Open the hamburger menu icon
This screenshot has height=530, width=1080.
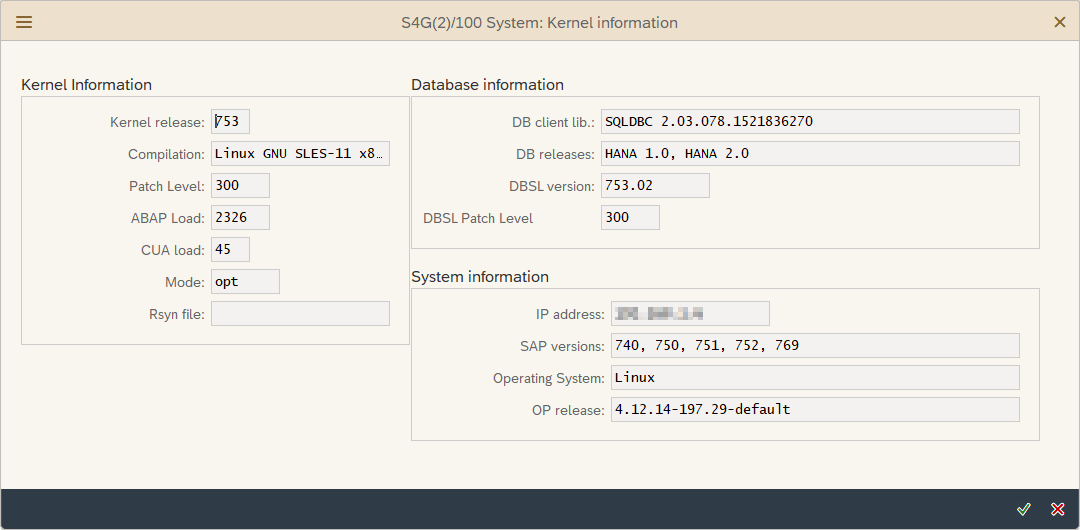24,22
